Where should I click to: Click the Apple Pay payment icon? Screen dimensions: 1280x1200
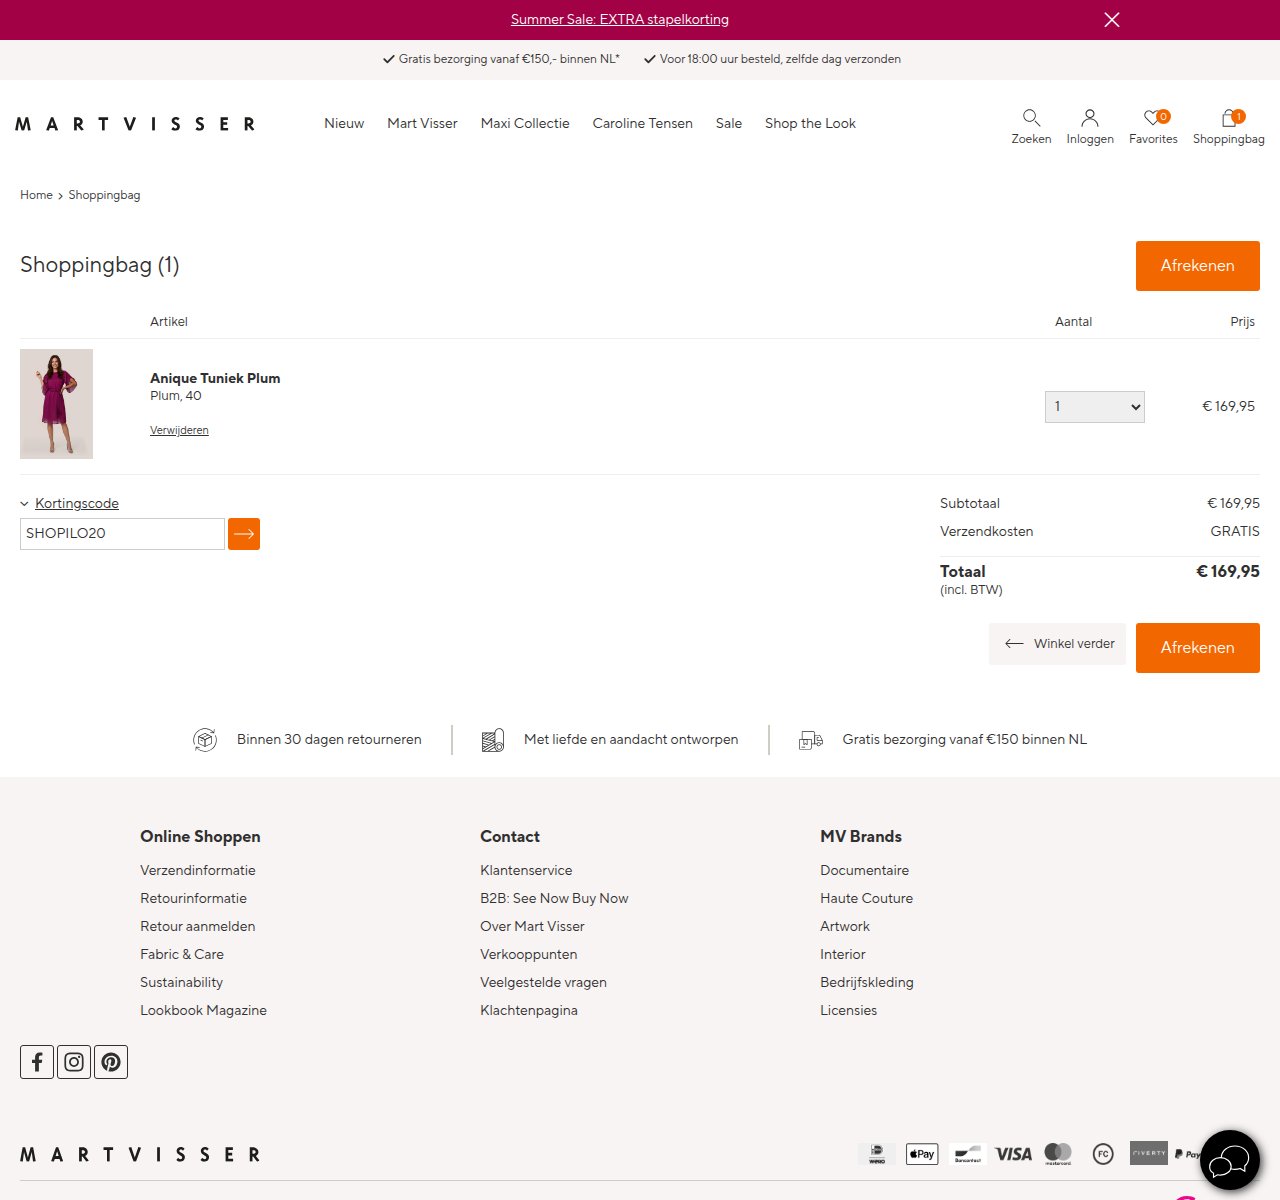tap(922, 1154)
